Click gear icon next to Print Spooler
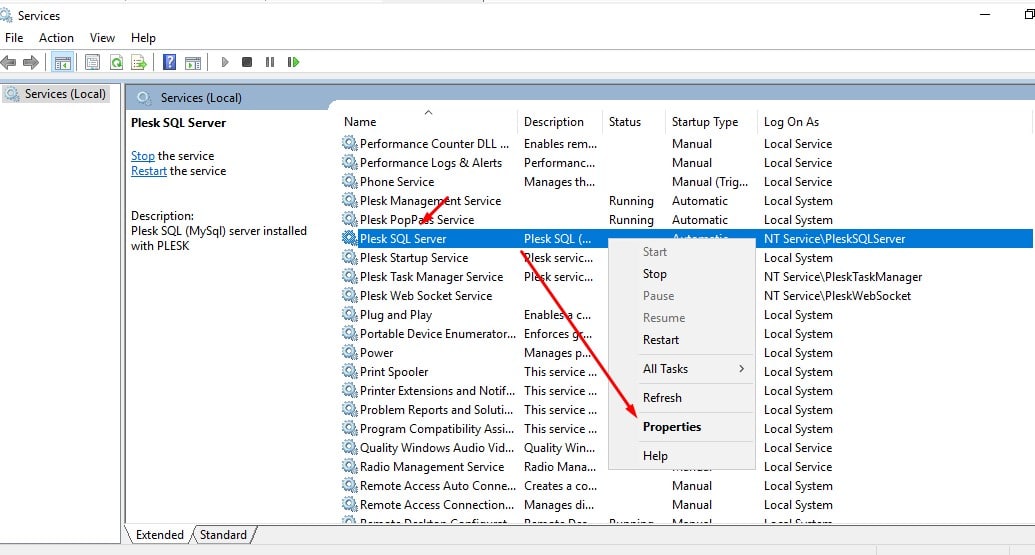 349,372
